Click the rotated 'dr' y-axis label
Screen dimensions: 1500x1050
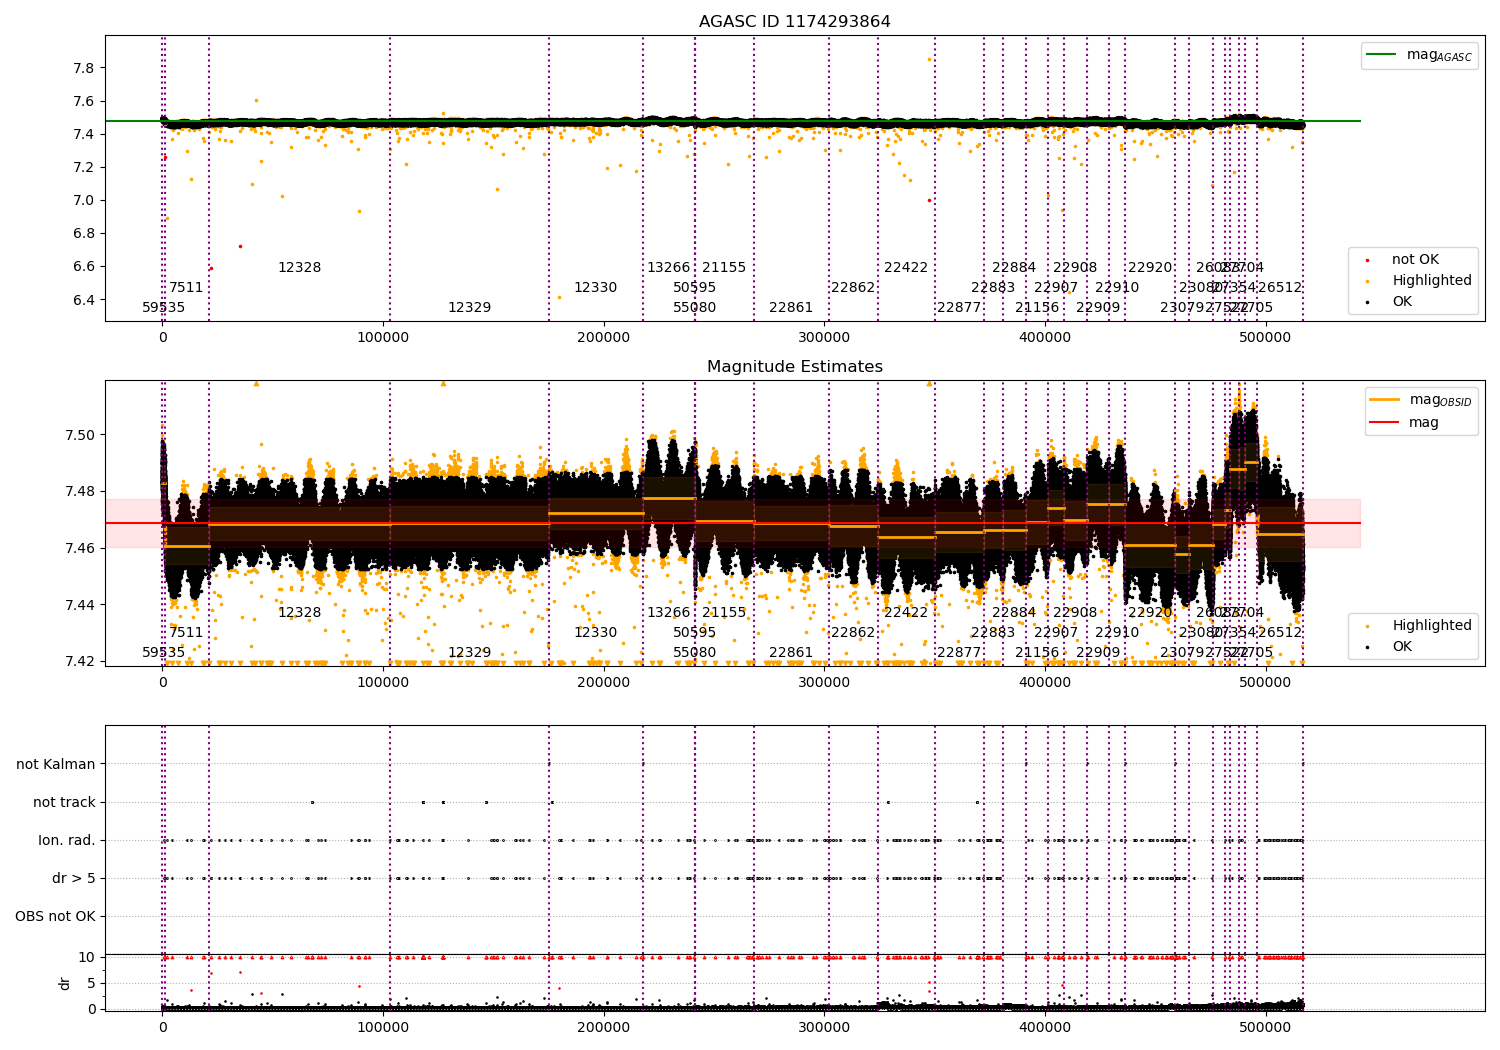point(65,984)
